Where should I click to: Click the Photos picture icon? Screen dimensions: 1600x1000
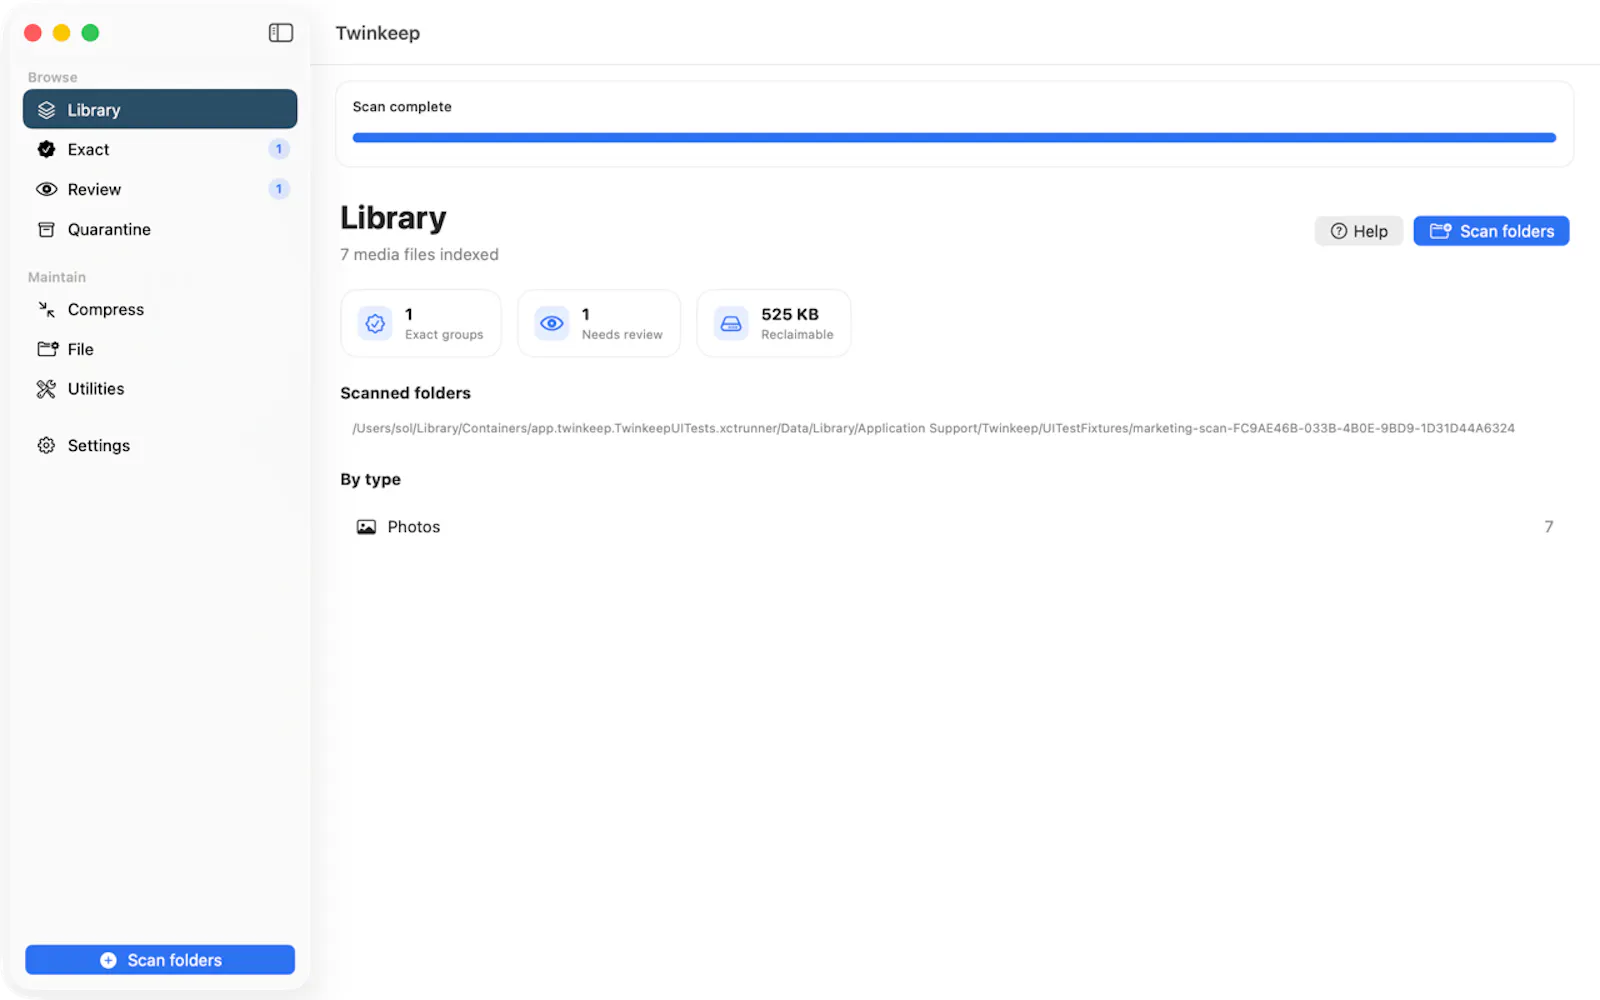coord(367,527)
